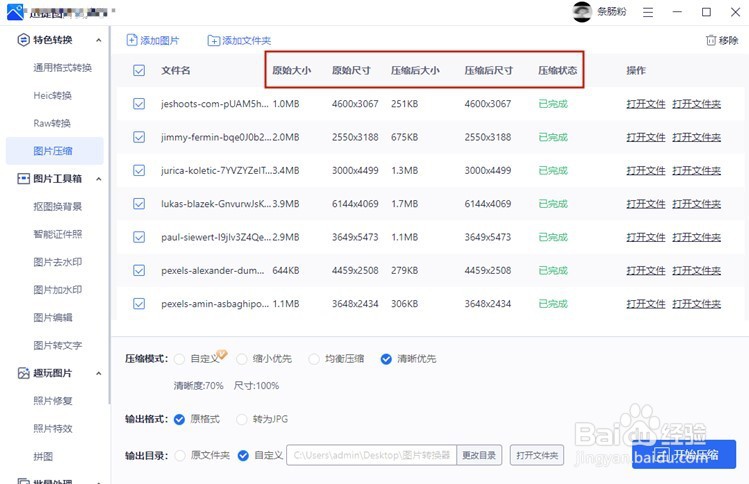Click 打开文件夹 button beside output path

click(537, 455)
